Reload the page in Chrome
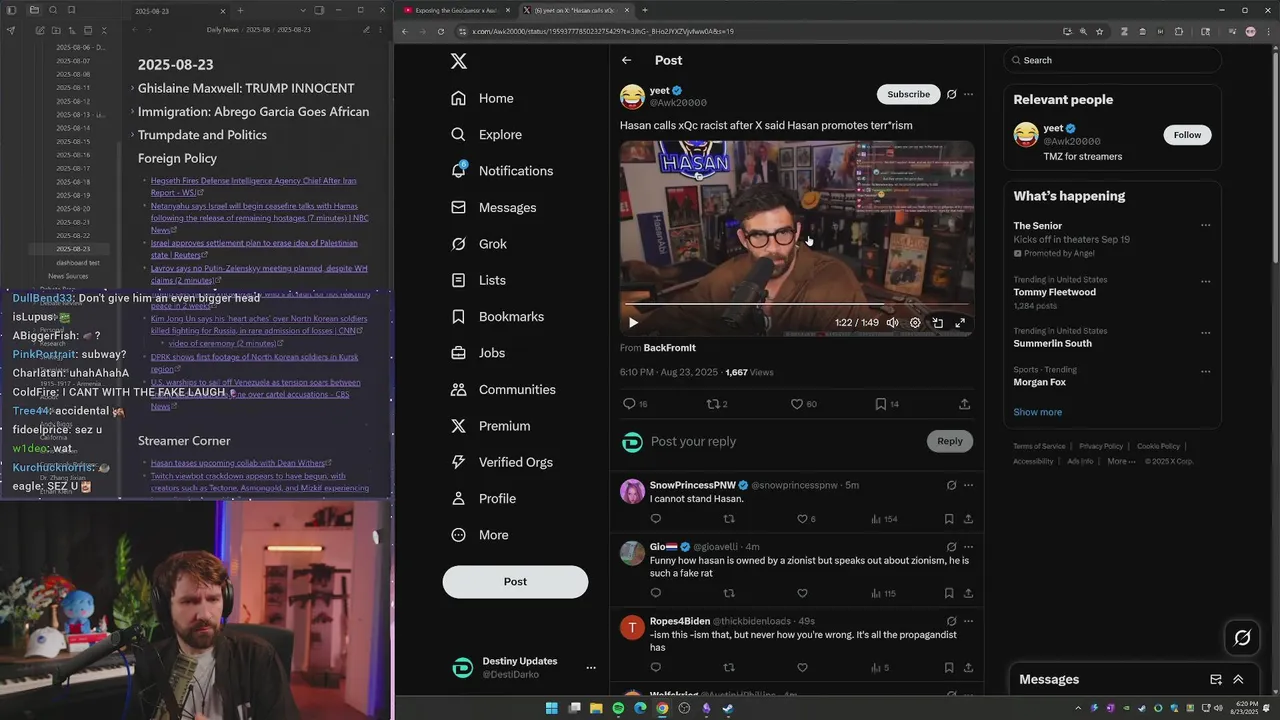Image resolution: width=1280 pixels, height=720 pixels. tap(441, 31)
